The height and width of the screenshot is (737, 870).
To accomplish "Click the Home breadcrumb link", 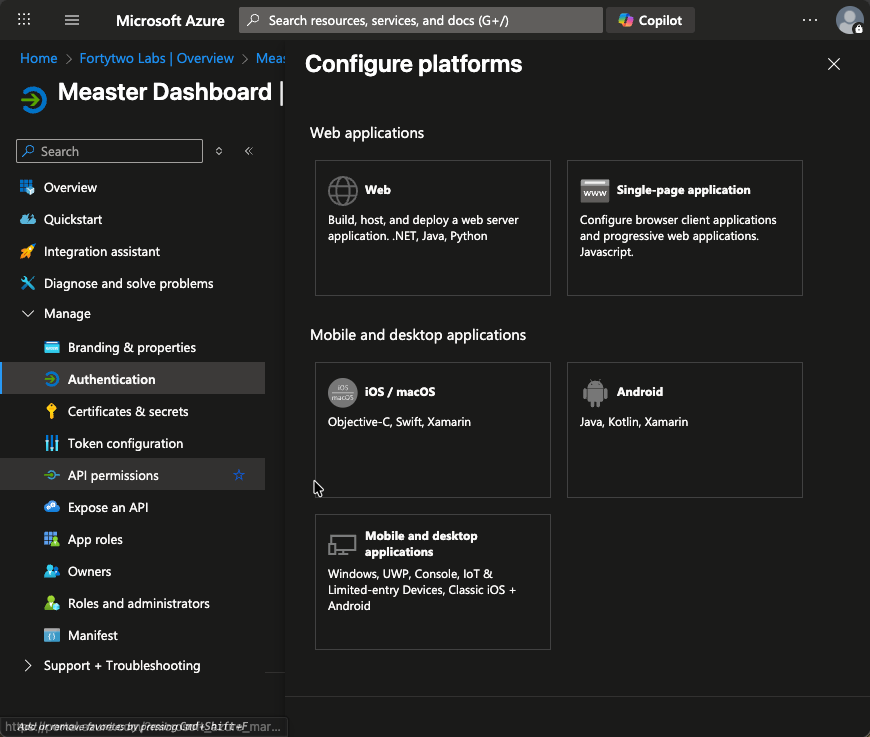I will 38,59.
